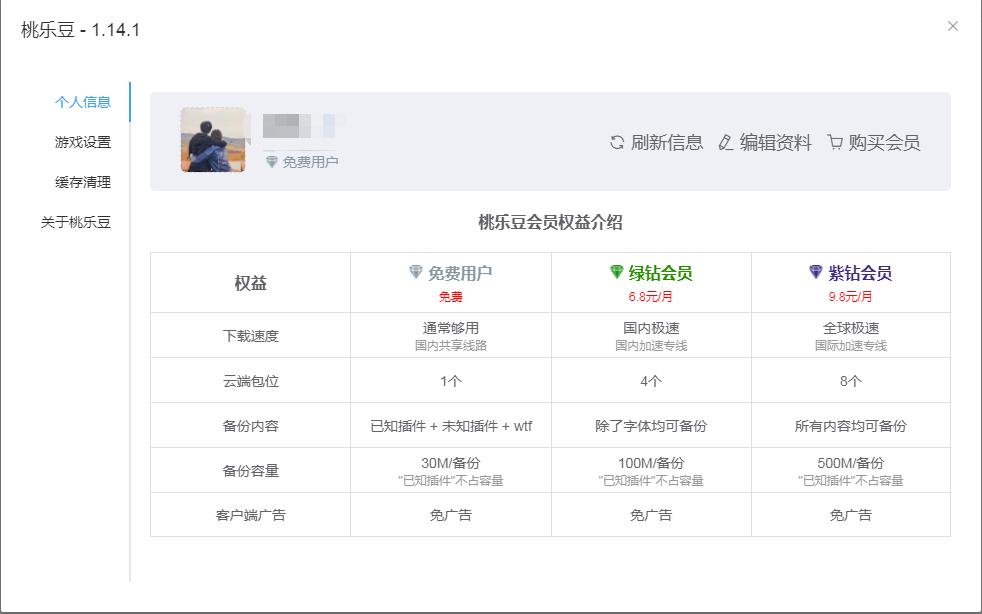
Task: Click 国内共享线路 subtext
Action: (451, 346)
